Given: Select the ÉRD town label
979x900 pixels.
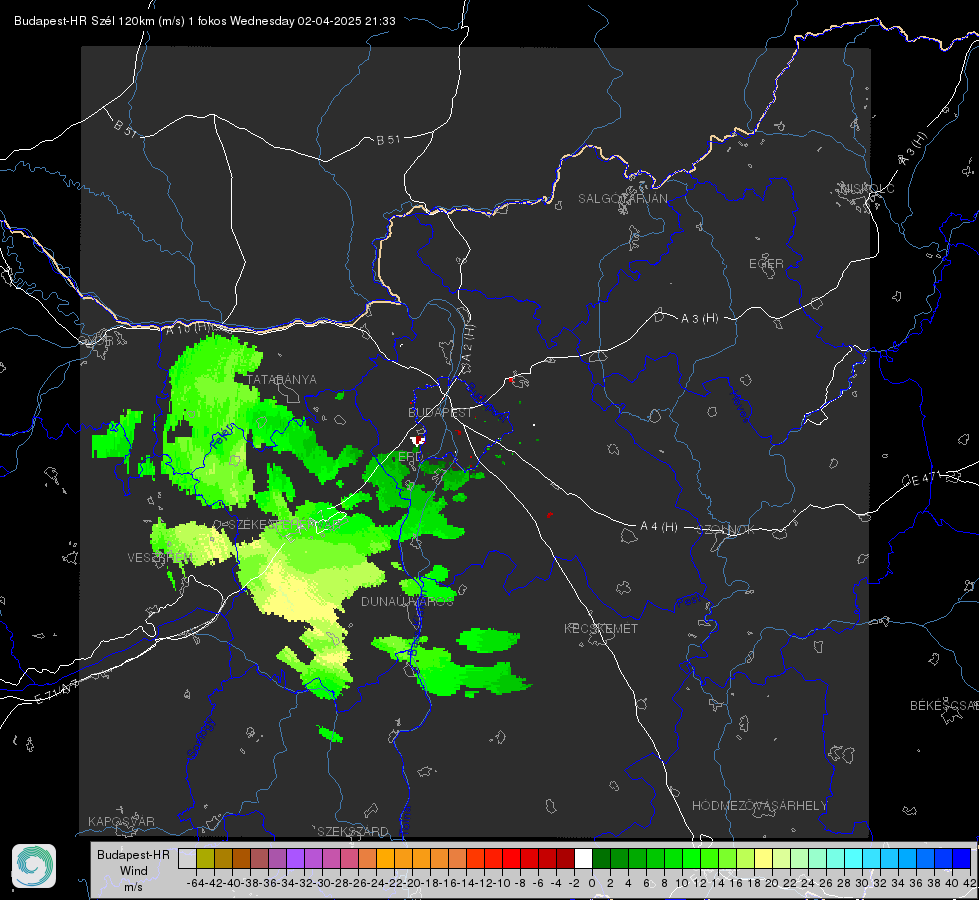Looking at the screenshot, I should tap(410, 457).
